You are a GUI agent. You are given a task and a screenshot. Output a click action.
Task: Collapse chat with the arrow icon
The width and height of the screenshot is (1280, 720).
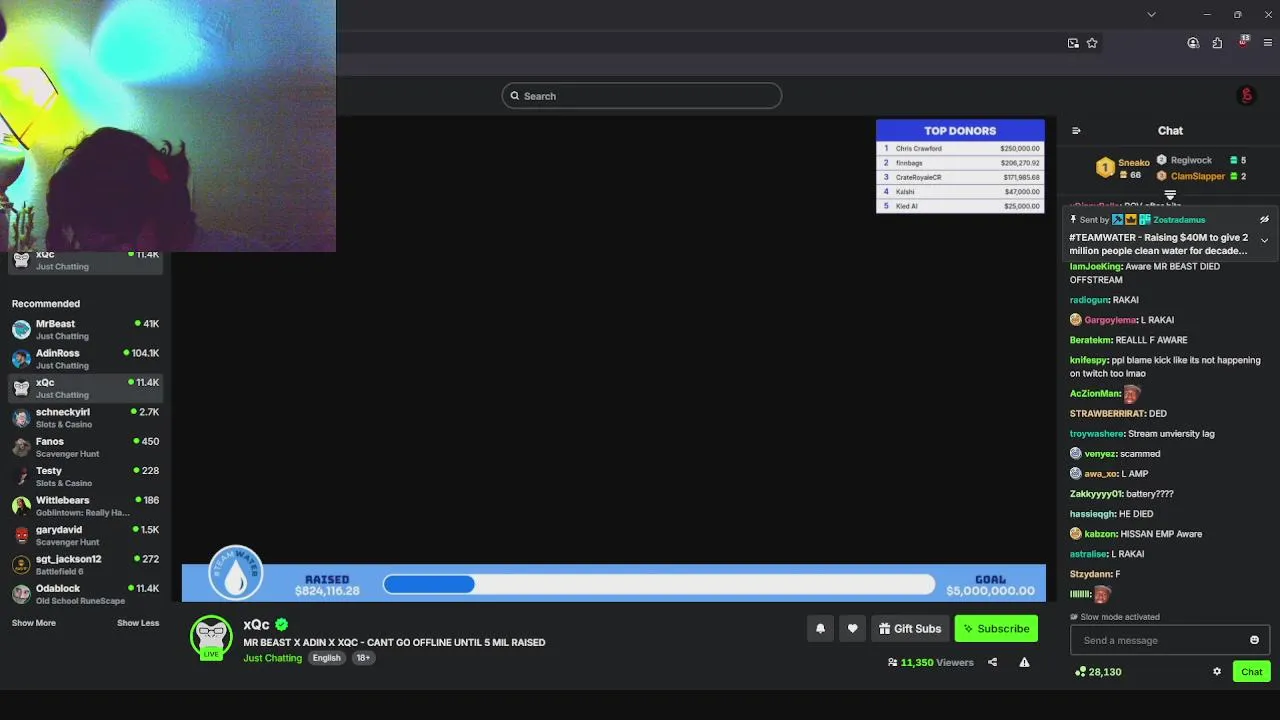pyautogui.click(x=1076, y=130)
